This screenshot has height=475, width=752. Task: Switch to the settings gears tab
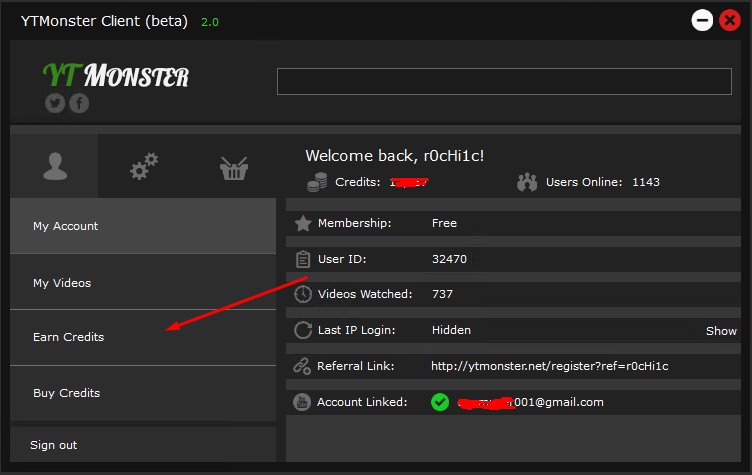(144, 166)
